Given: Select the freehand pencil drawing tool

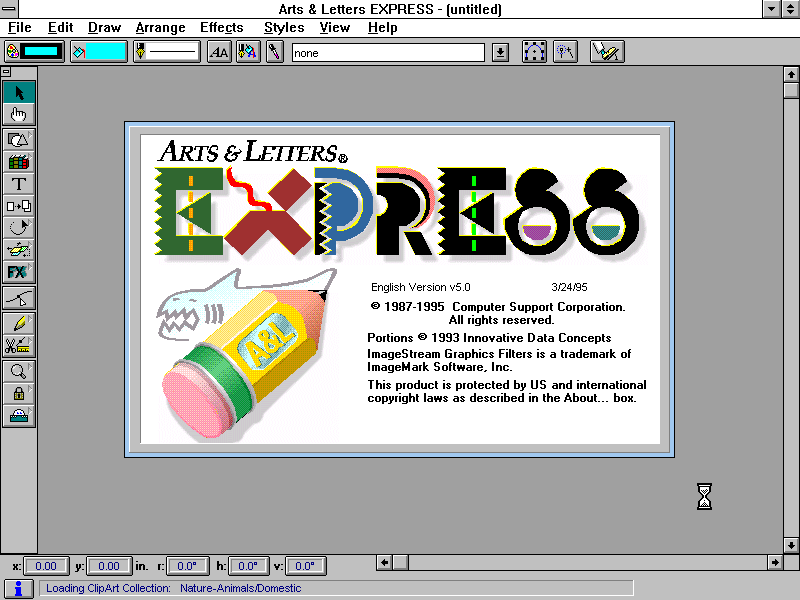Looking at the screenshot, I should click(x=19, y=323).
